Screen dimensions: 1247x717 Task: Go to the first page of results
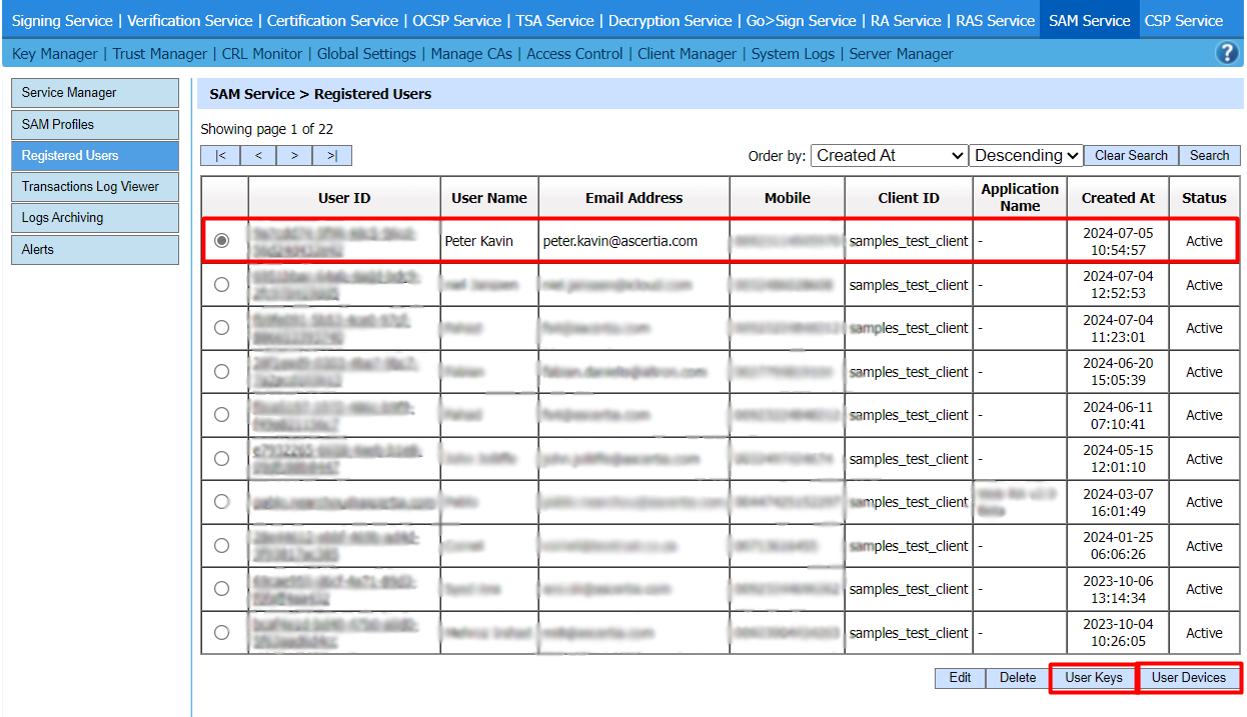220,156
